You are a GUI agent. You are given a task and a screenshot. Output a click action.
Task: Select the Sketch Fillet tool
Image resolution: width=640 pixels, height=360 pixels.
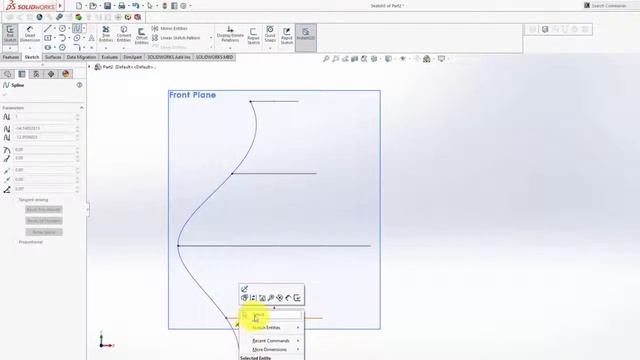77,47
